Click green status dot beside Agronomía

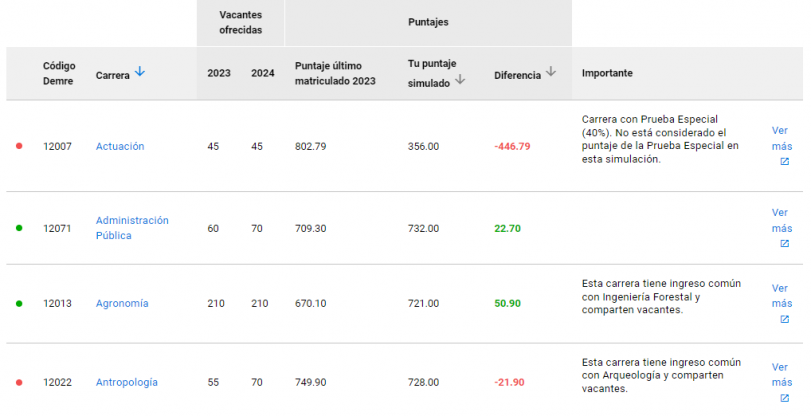coord(19,303)
